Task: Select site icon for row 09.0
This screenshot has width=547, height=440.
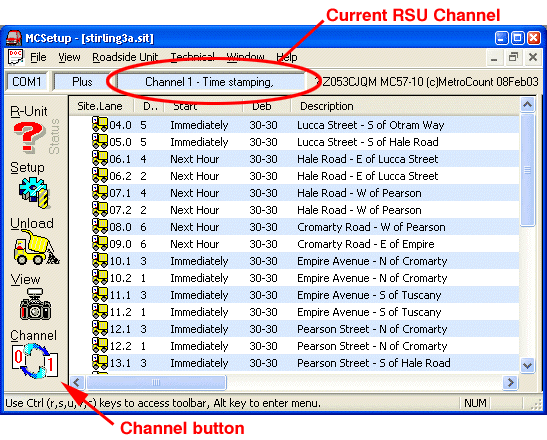Action: (x=100, y=243)
